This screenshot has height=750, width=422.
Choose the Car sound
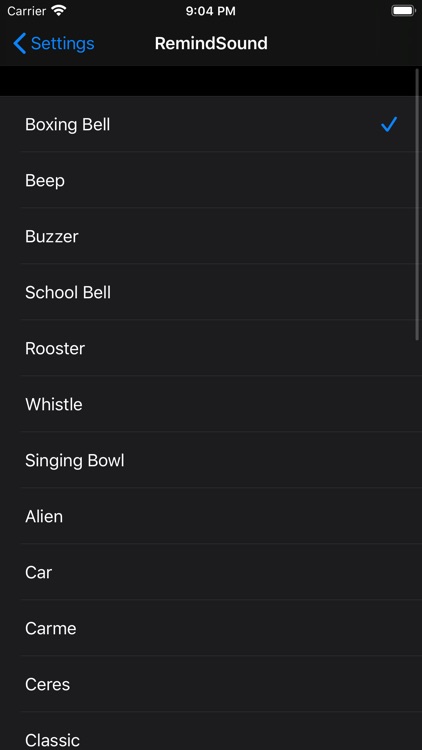click(x=211, y=572)
